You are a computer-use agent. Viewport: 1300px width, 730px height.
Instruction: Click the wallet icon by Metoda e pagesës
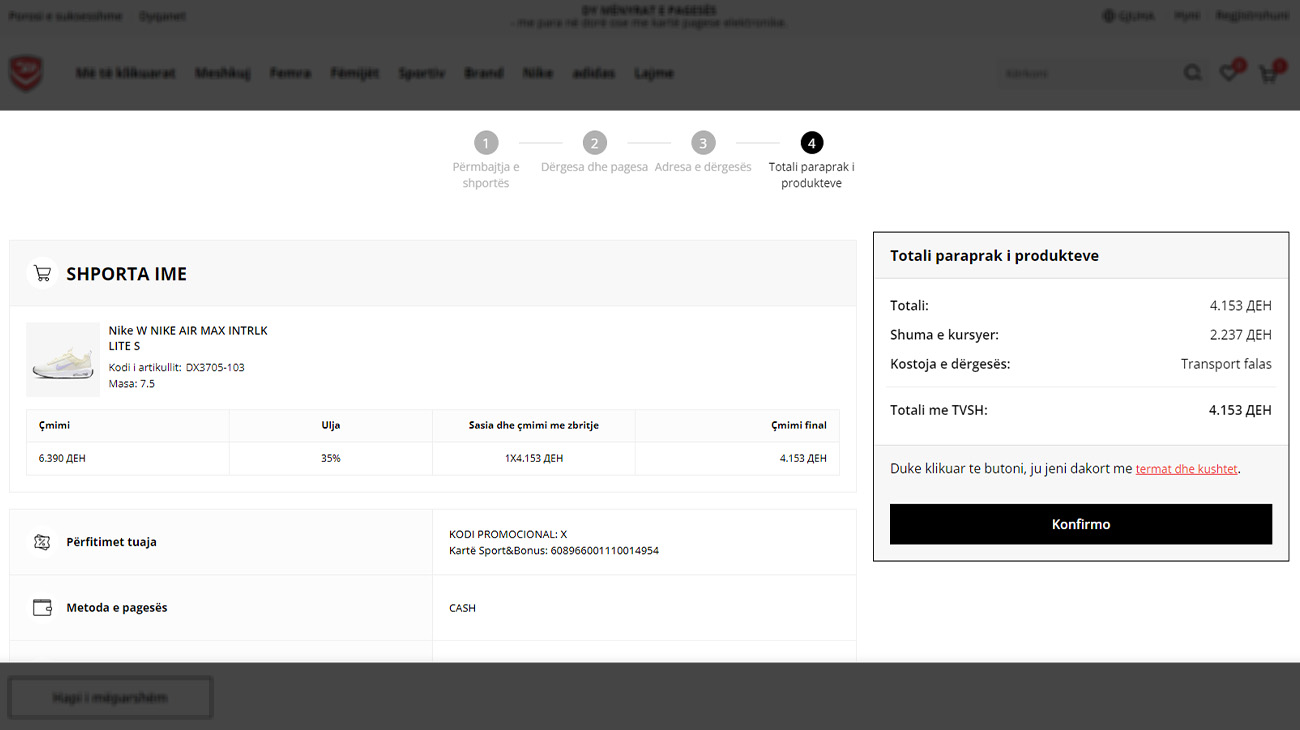[x=42, y=608]
